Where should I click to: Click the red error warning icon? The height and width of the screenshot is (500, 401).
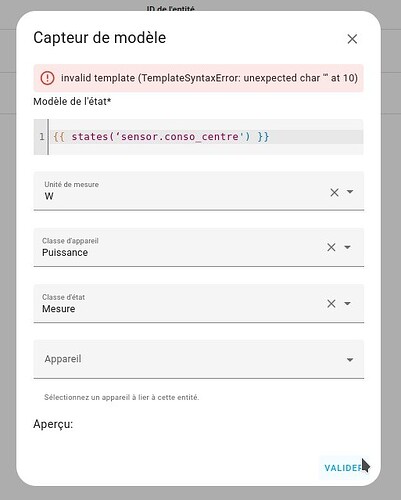coord(47,78)
